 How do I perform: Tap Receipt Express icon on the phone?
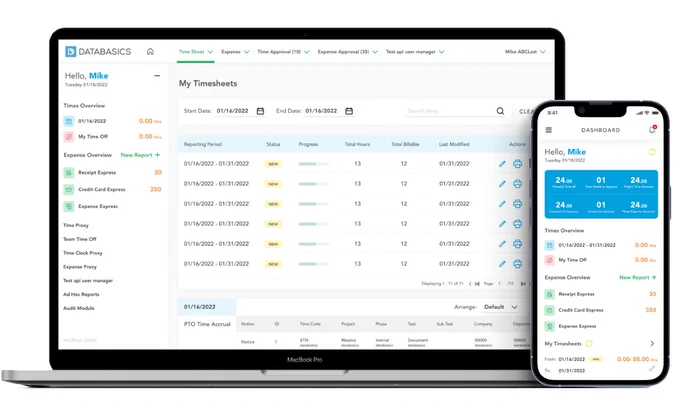pos(549,294)
